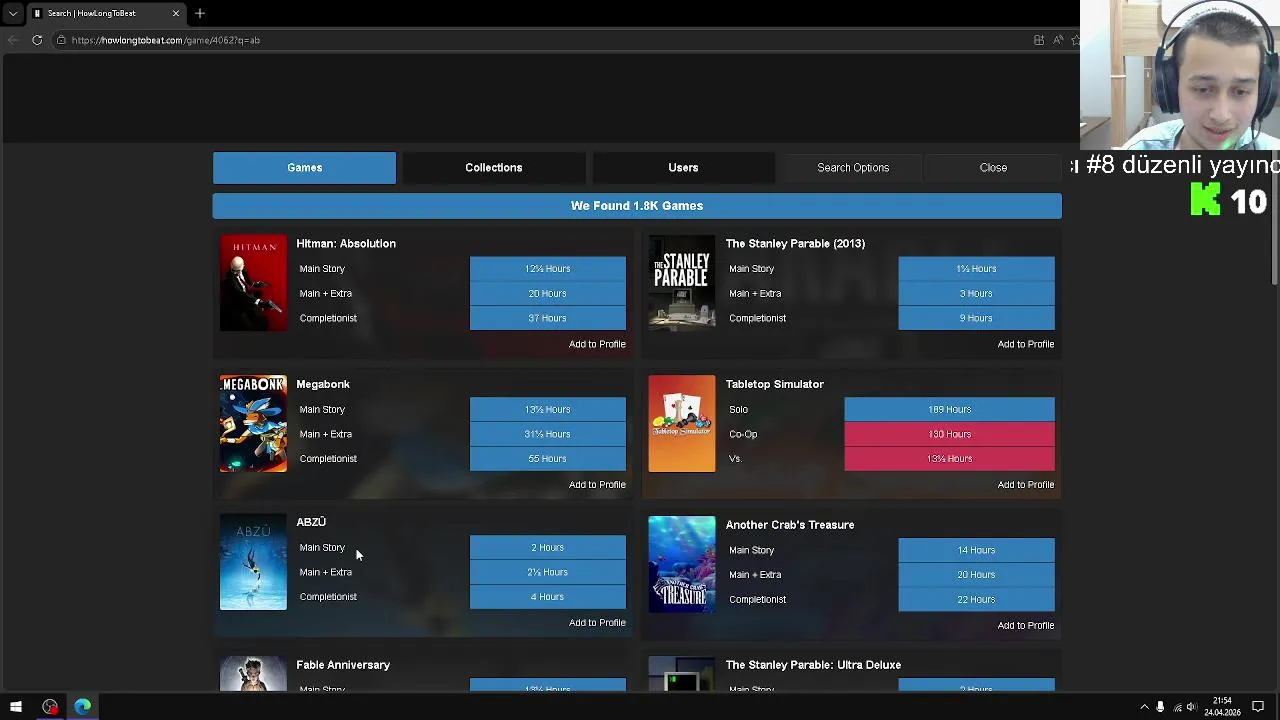Open network settings tray icon

click(x=1176, y=707)
